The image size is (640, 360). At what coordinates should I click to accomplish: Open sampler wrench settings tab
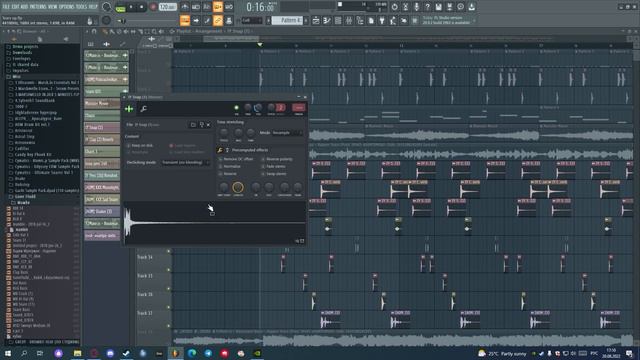[x=143, y=109]
